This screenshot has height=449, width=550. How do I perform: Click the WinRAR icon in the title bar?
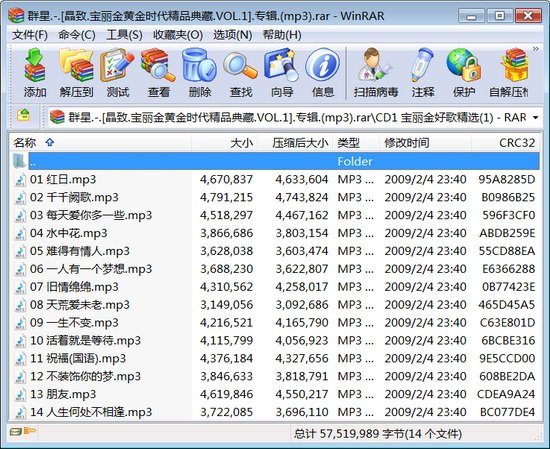(16, 15)
